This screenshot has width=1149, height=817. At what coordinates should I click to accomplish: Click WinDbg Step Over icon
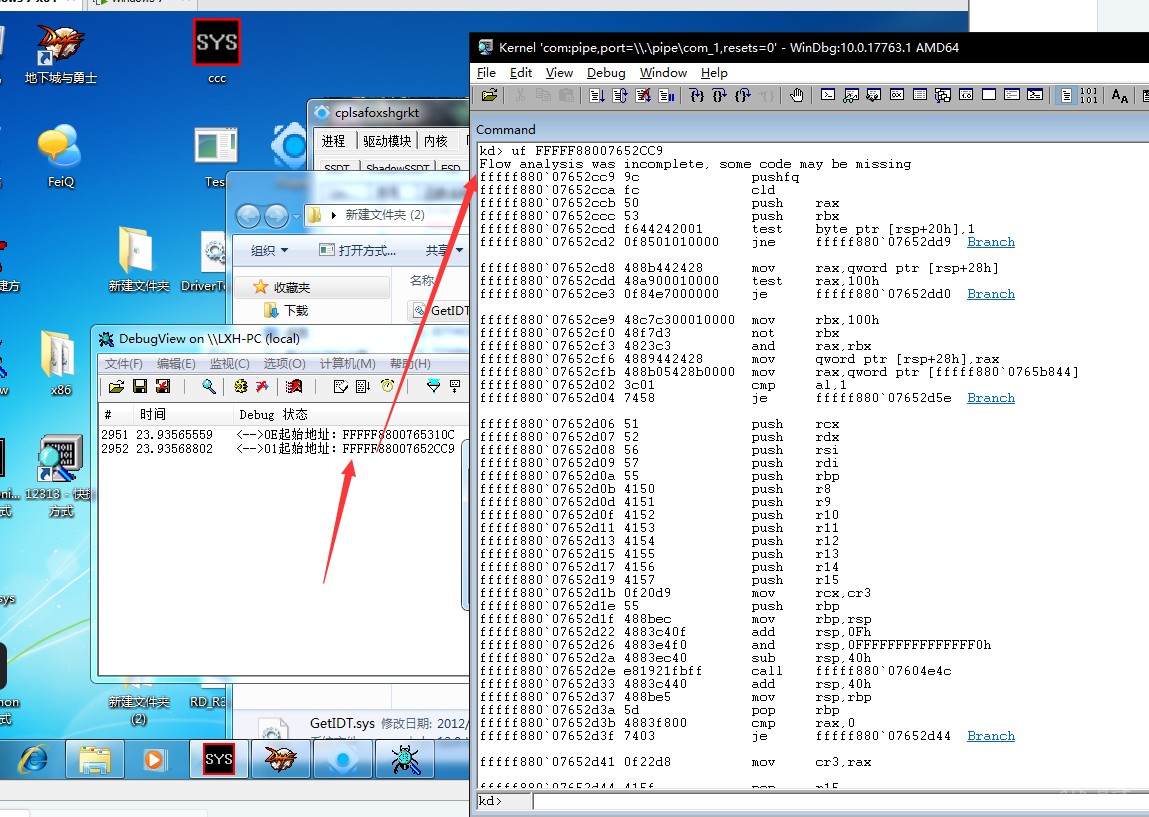point(720,95)
